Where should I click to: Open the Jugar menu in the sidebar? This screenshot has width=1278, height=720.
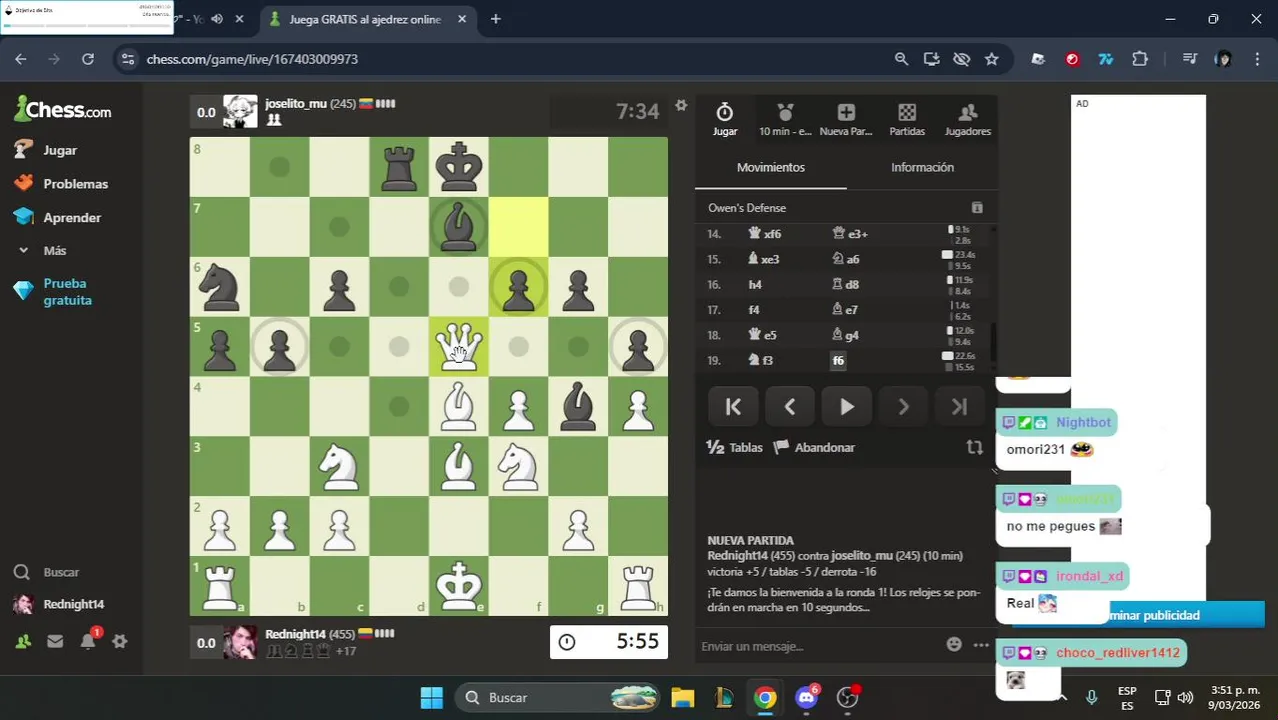click(x=46, y=150)
